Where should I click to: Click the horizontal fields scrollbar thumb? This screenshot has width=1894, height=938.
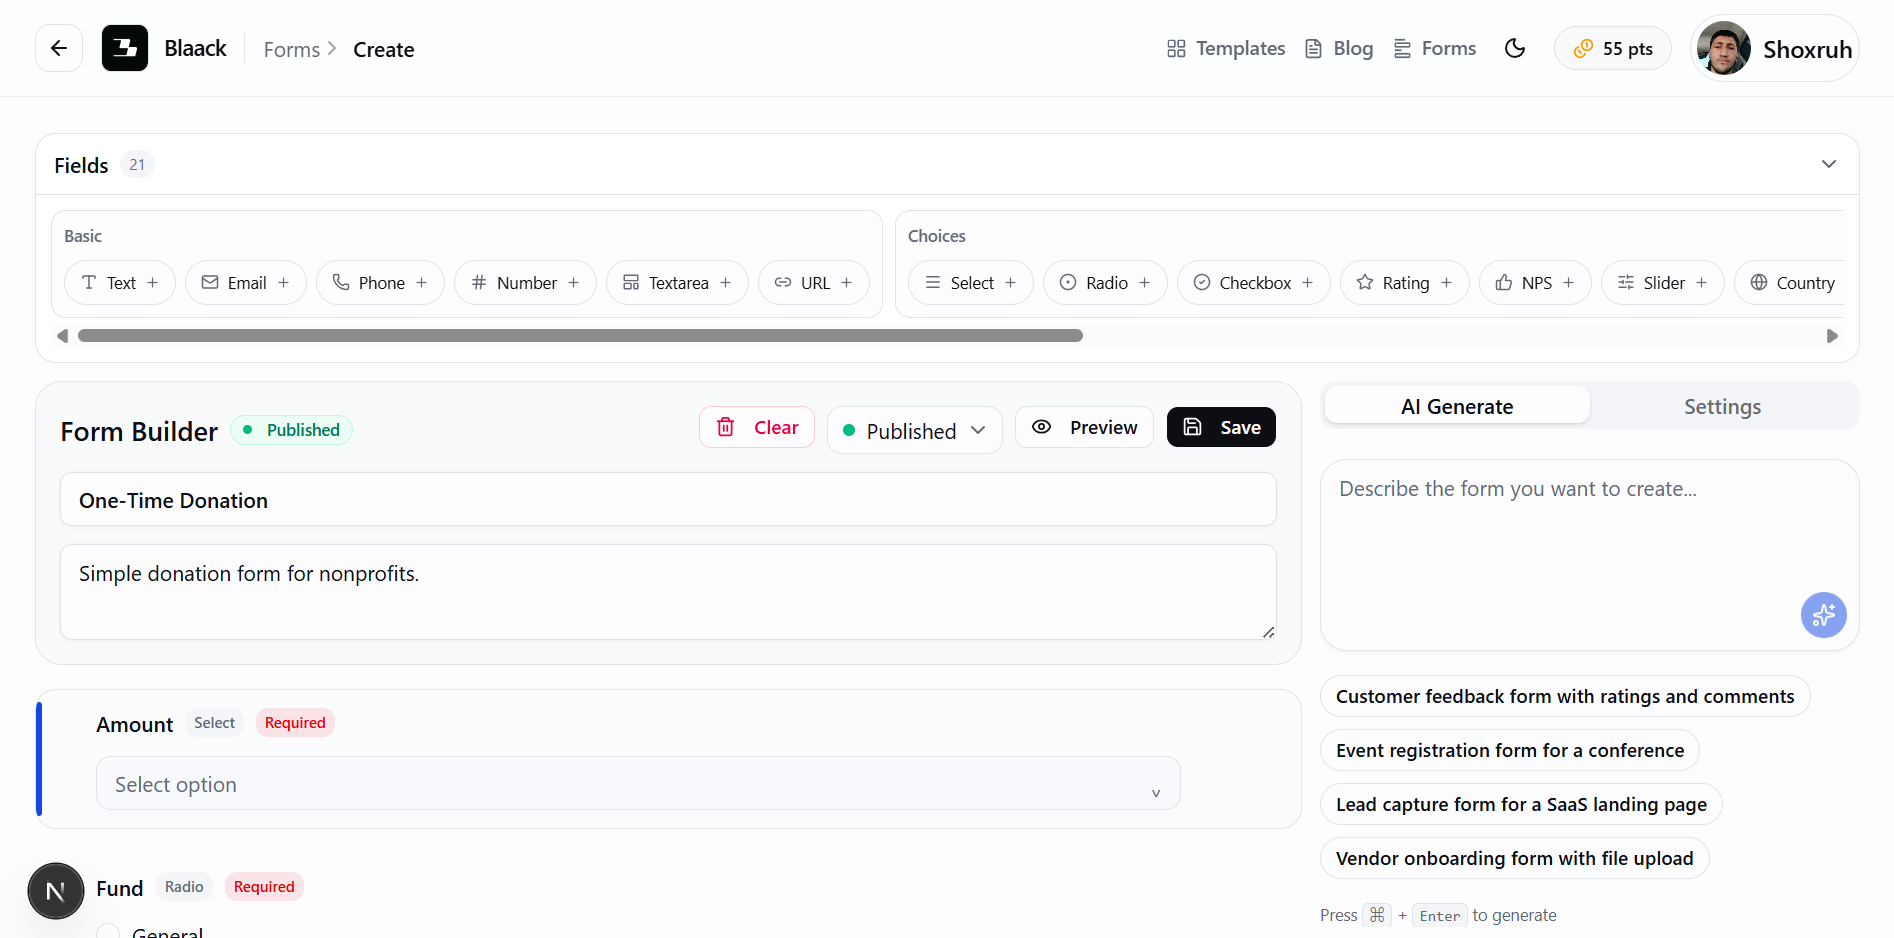click(580, 336)
